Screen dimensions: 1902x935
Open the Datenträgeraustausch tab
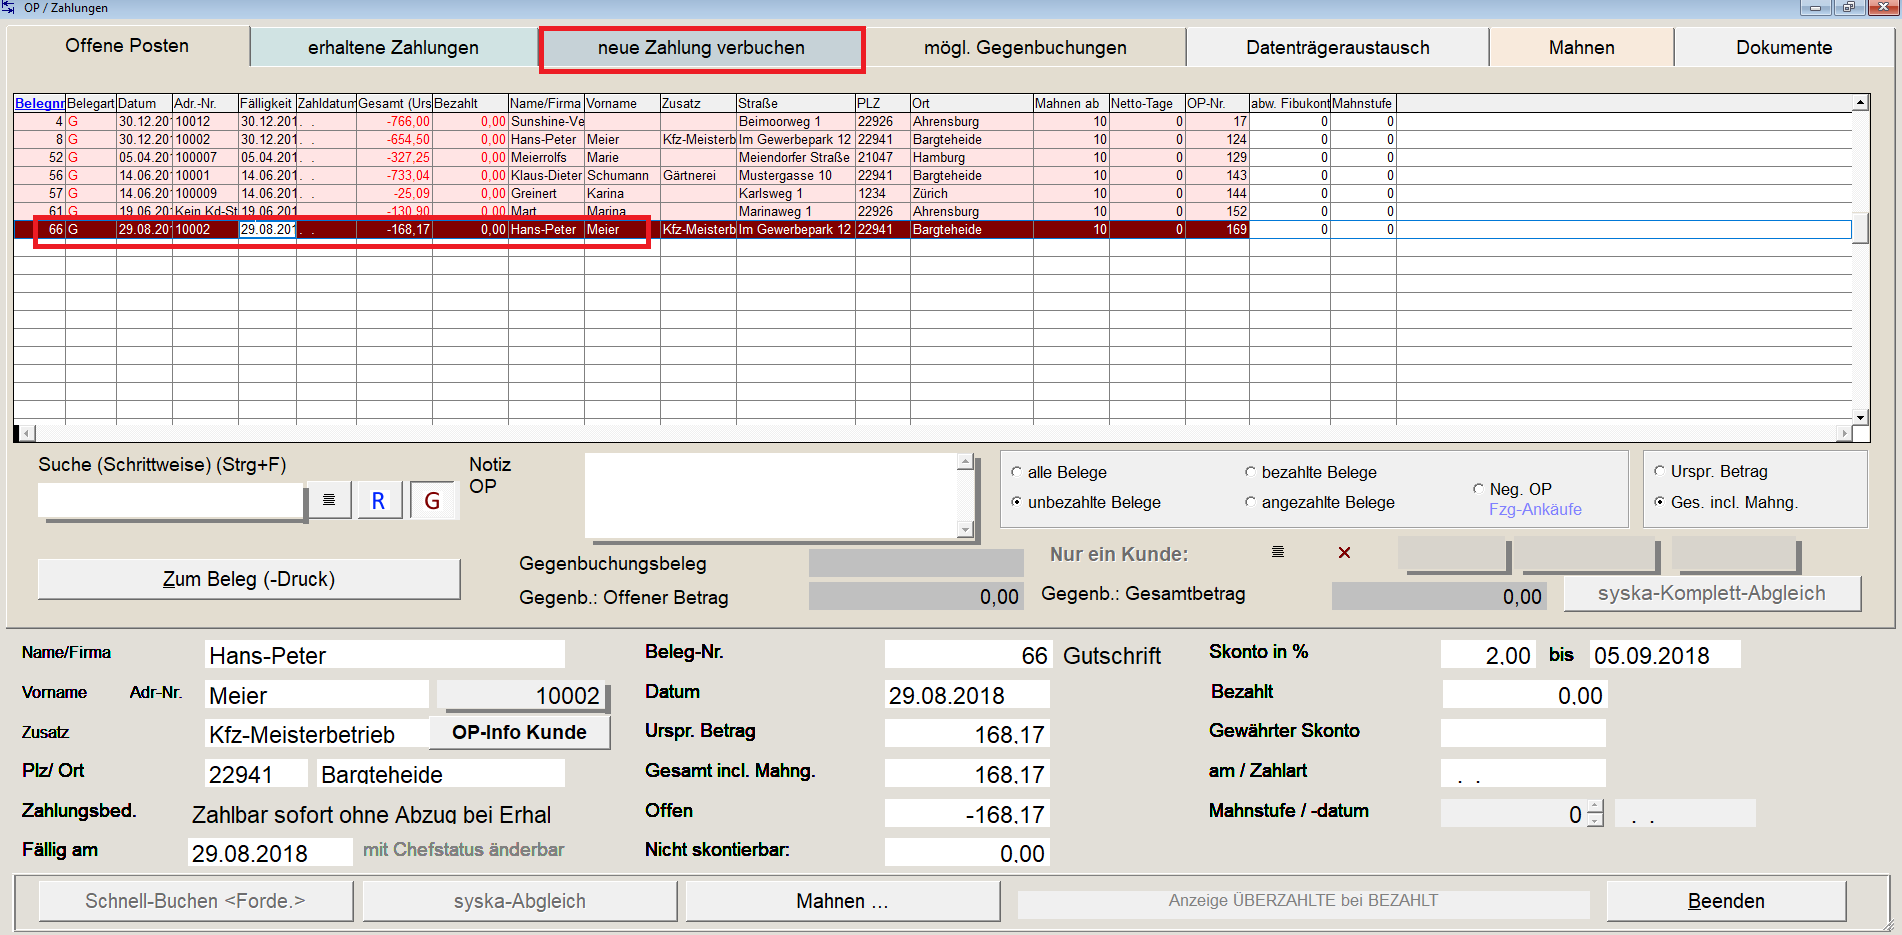pyautogui.click(x=1337, y=47)
